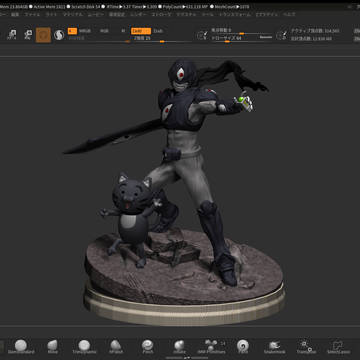
Task: Select the DamStandard brush
Action: [21, 347]
